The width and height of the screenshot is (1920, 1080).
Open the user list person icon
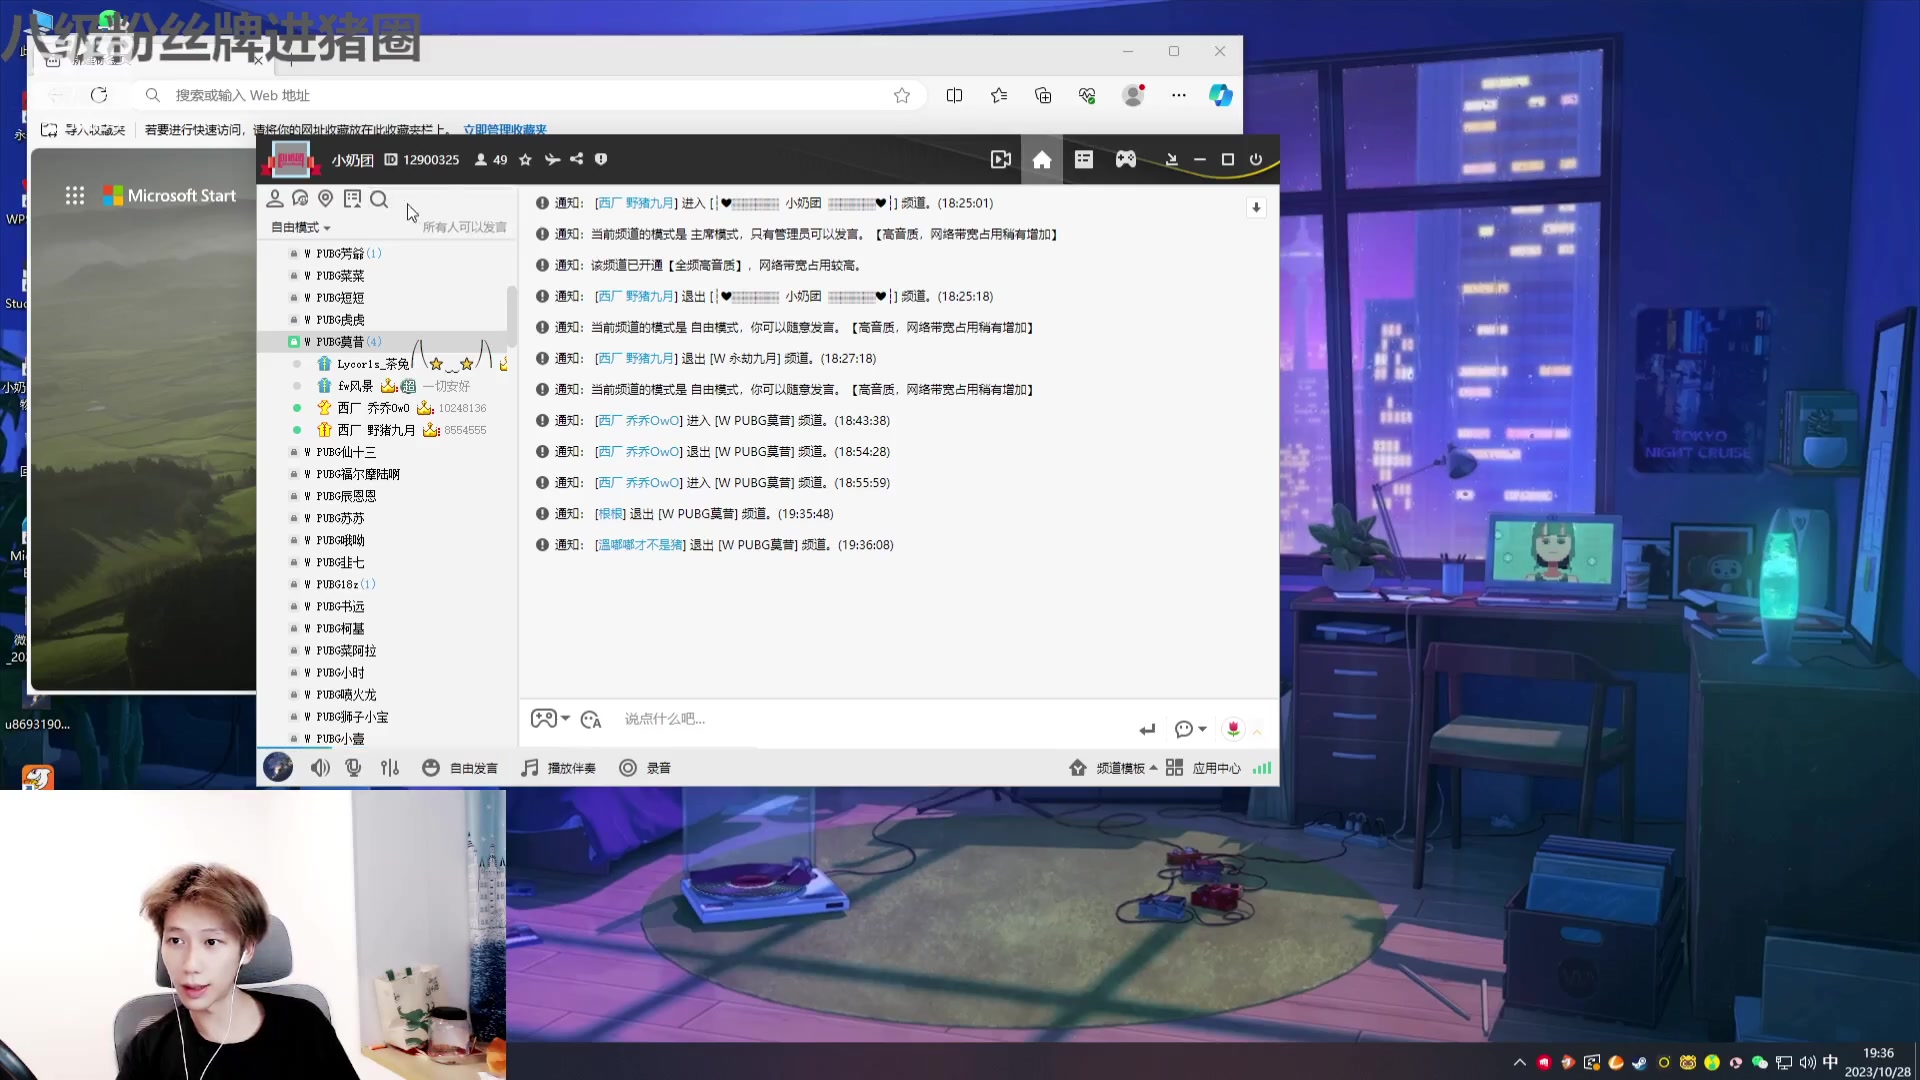pyautogui.click(x=275, y=199)
